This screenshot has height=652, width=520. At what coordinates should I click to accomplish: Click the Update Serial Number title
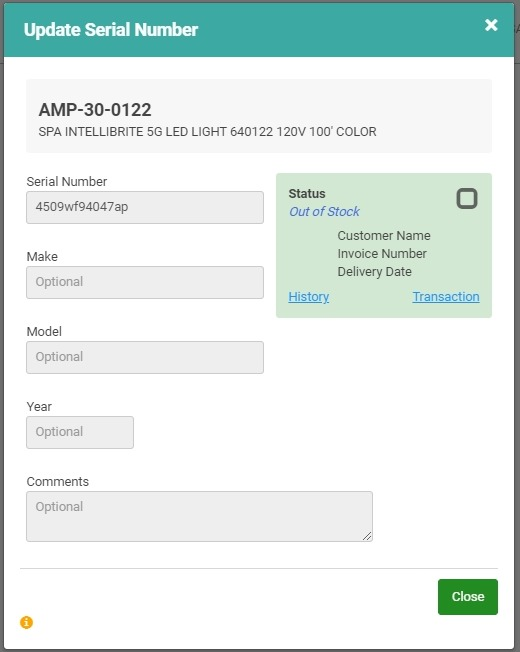click(111, 30)
